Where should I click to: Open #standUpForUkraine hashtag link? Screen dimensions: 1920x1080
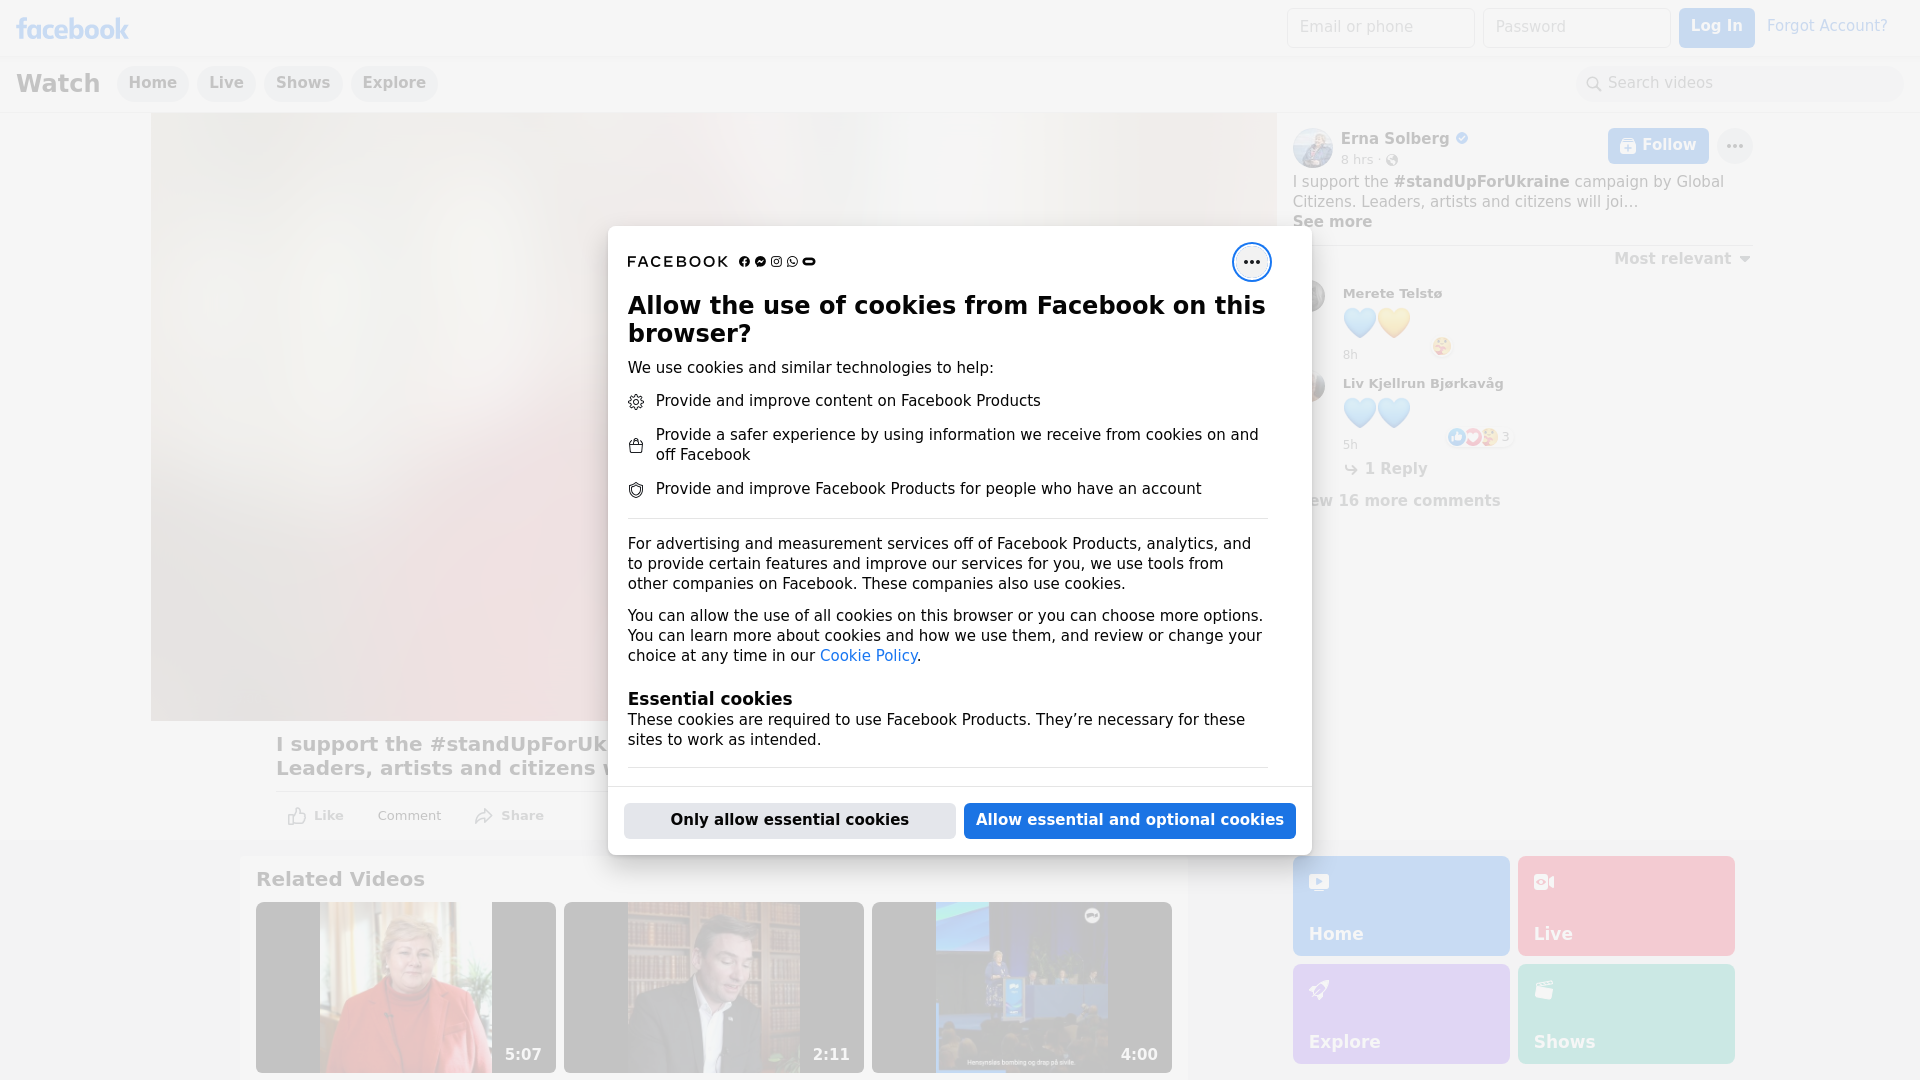point(1481,182)
